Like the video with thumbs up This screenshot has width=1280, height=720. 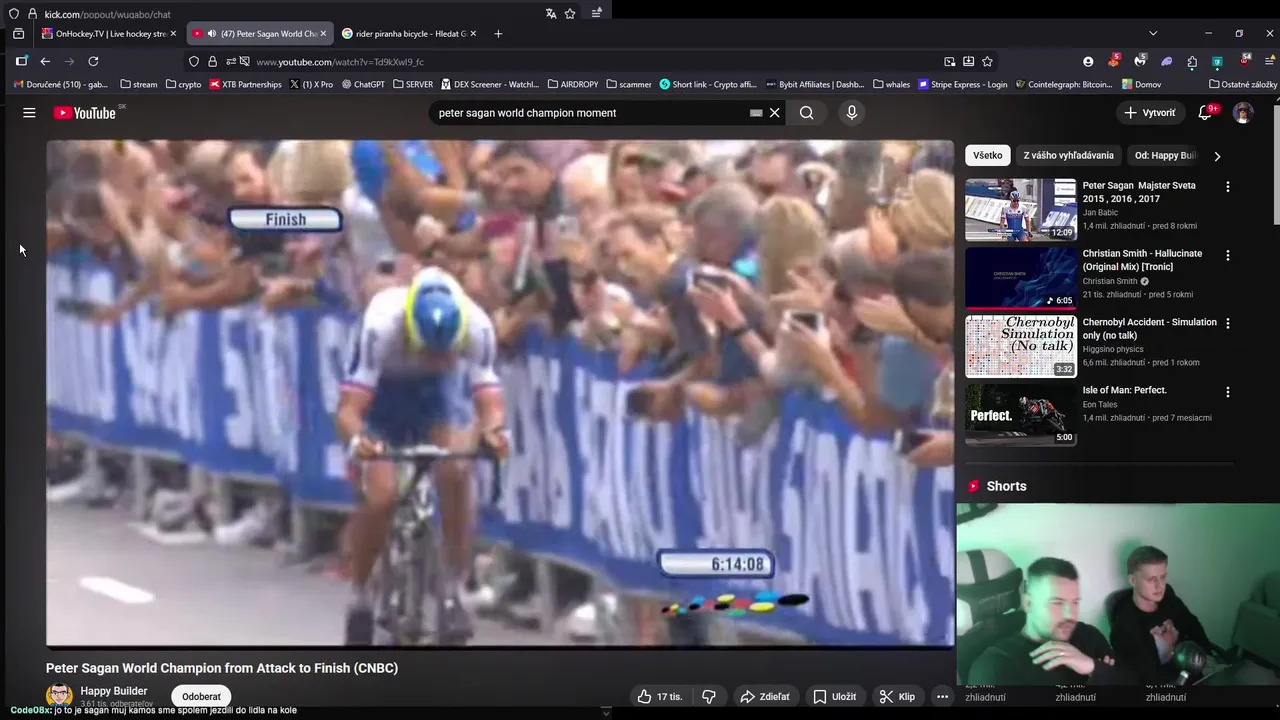pos(660,696)
